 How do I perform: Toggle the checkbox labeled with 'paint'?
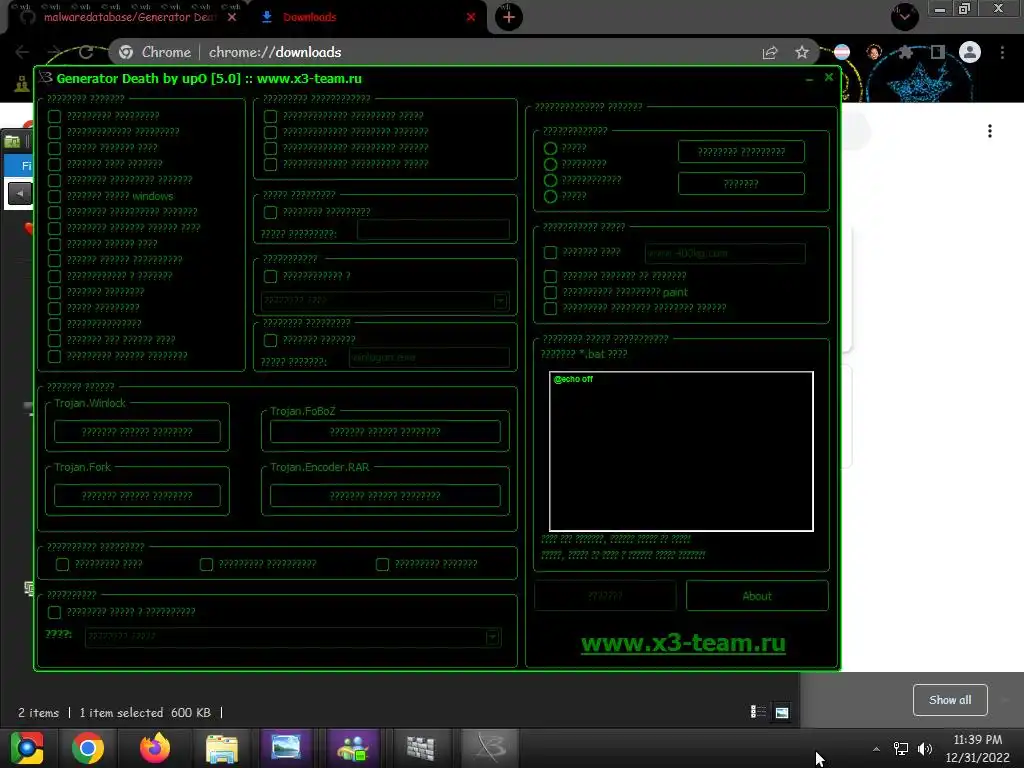coord(551,292)
